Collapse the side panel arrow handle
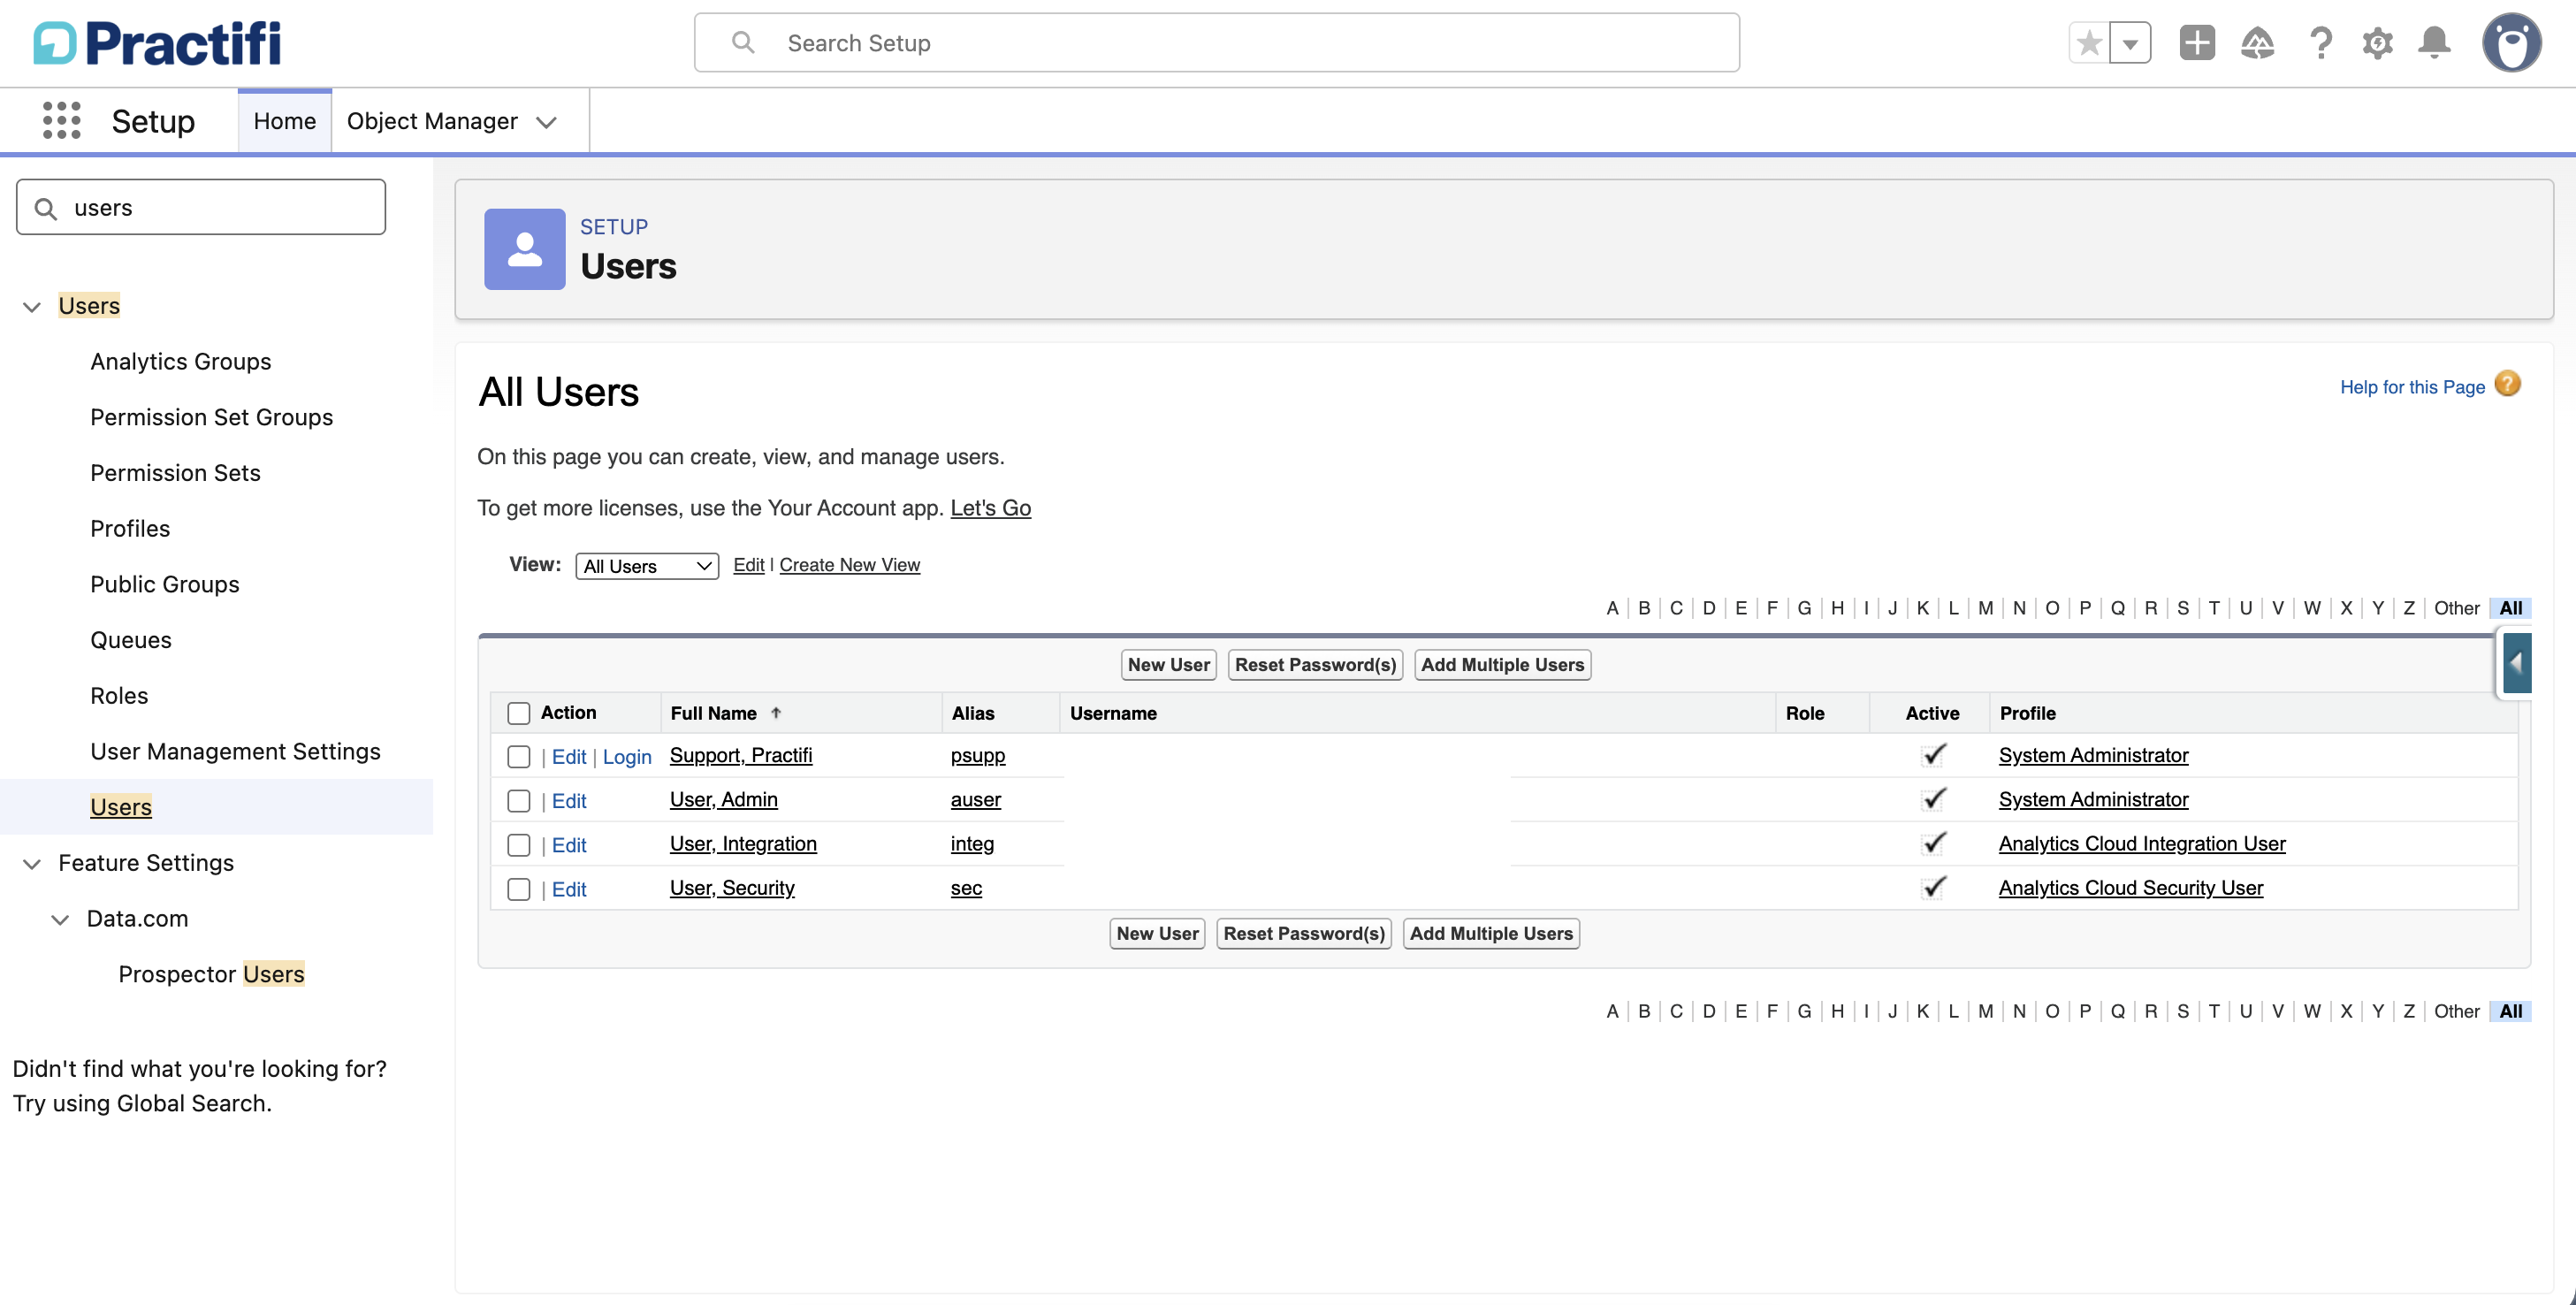Viewport: 2576px width, 1305px height. pyautogui.click(x=2517, y=663)
